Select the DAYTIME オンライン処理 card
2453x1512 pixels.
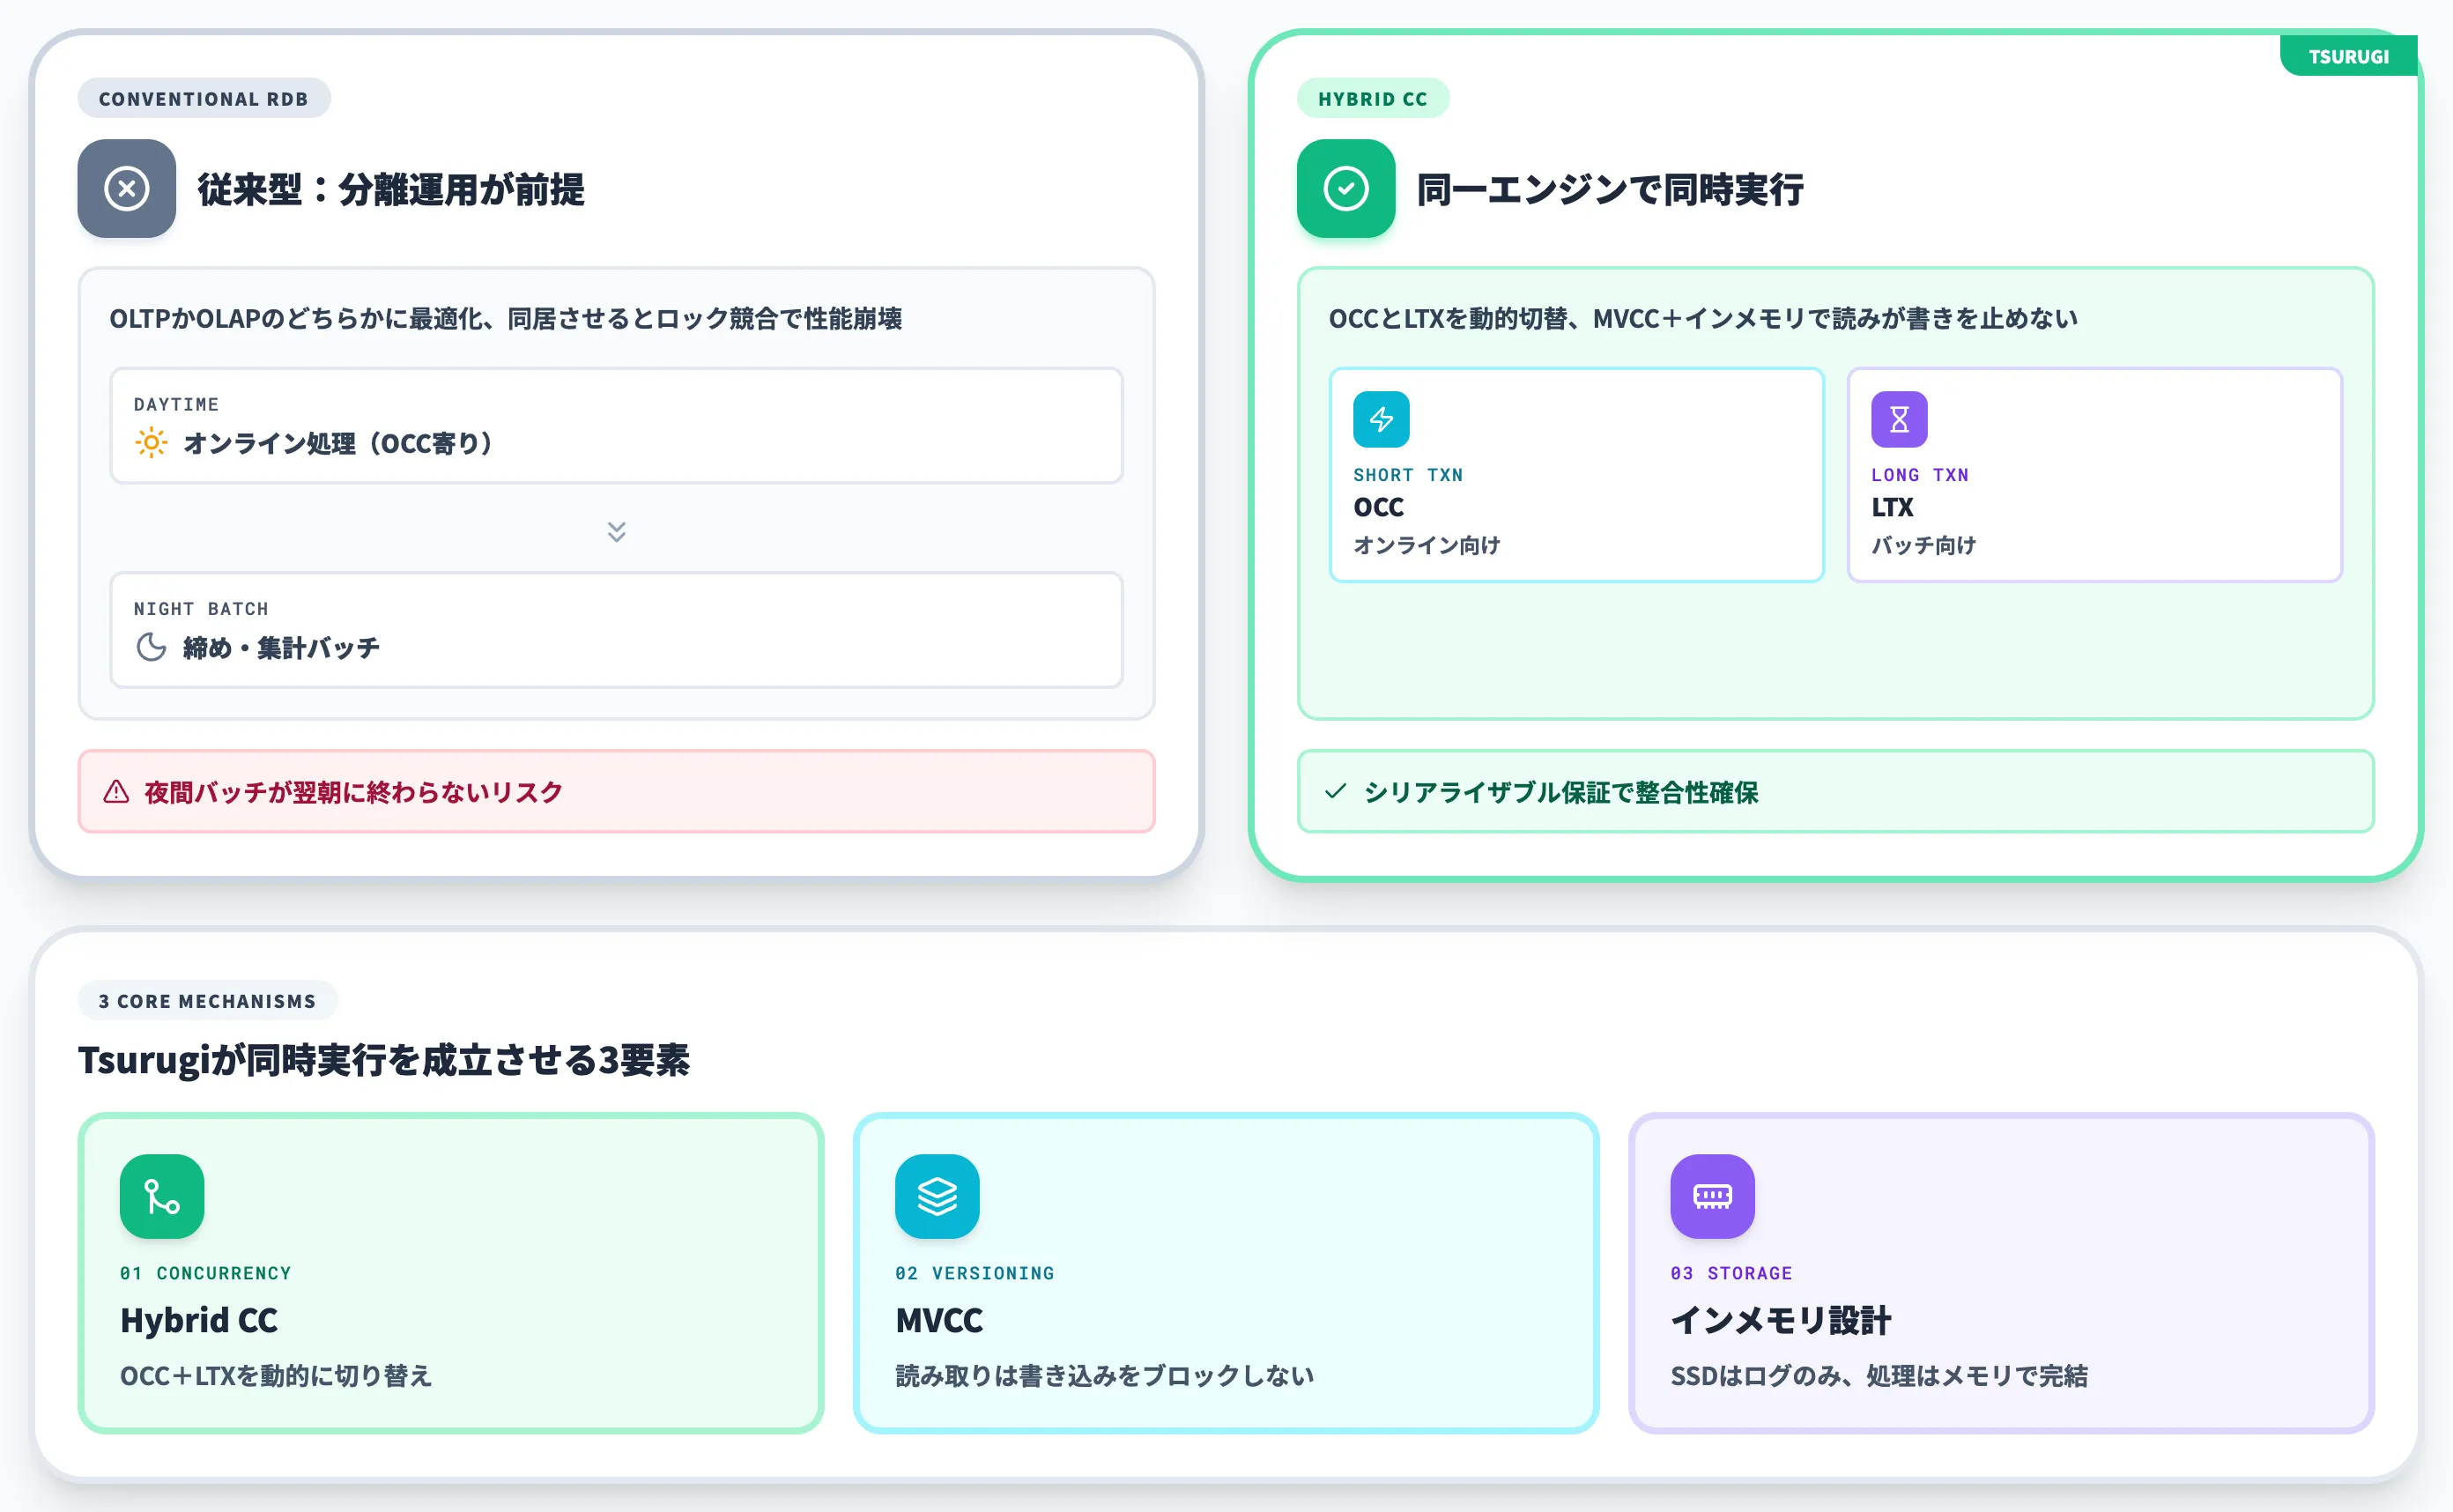(x=617, y=425)
